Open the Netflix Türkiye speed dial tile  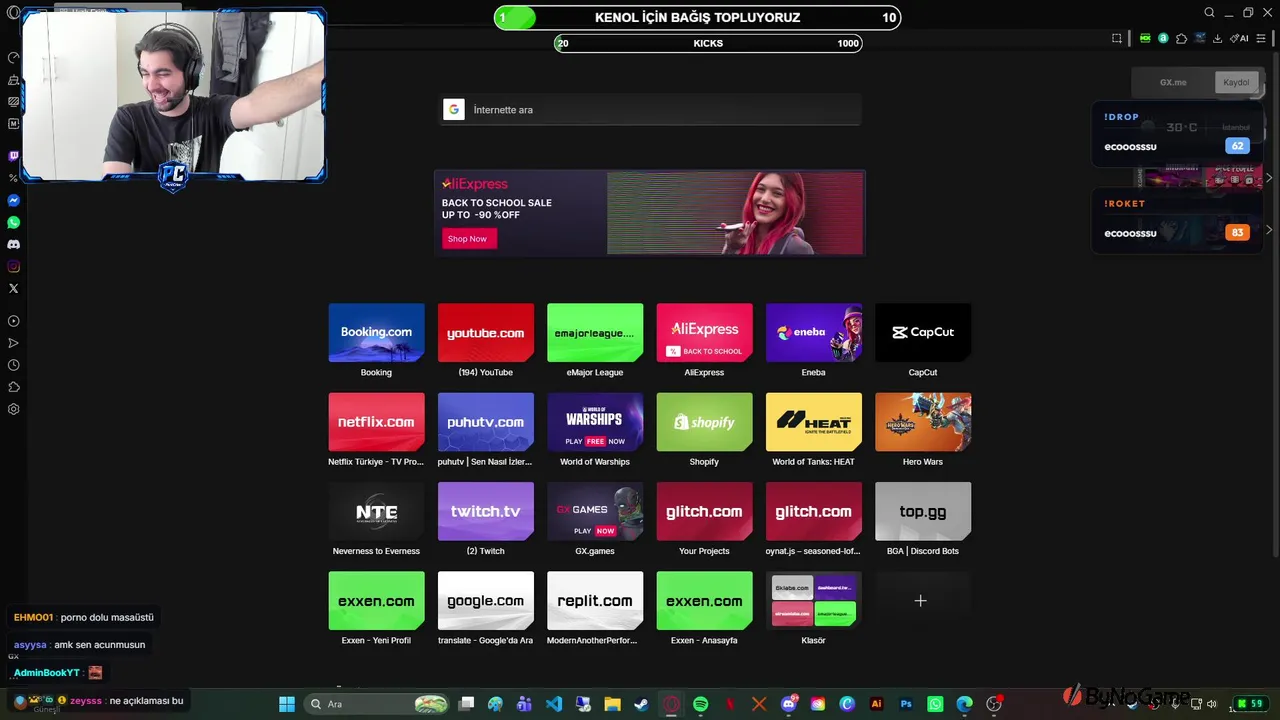pyautogui.click(x=376, y=422)
